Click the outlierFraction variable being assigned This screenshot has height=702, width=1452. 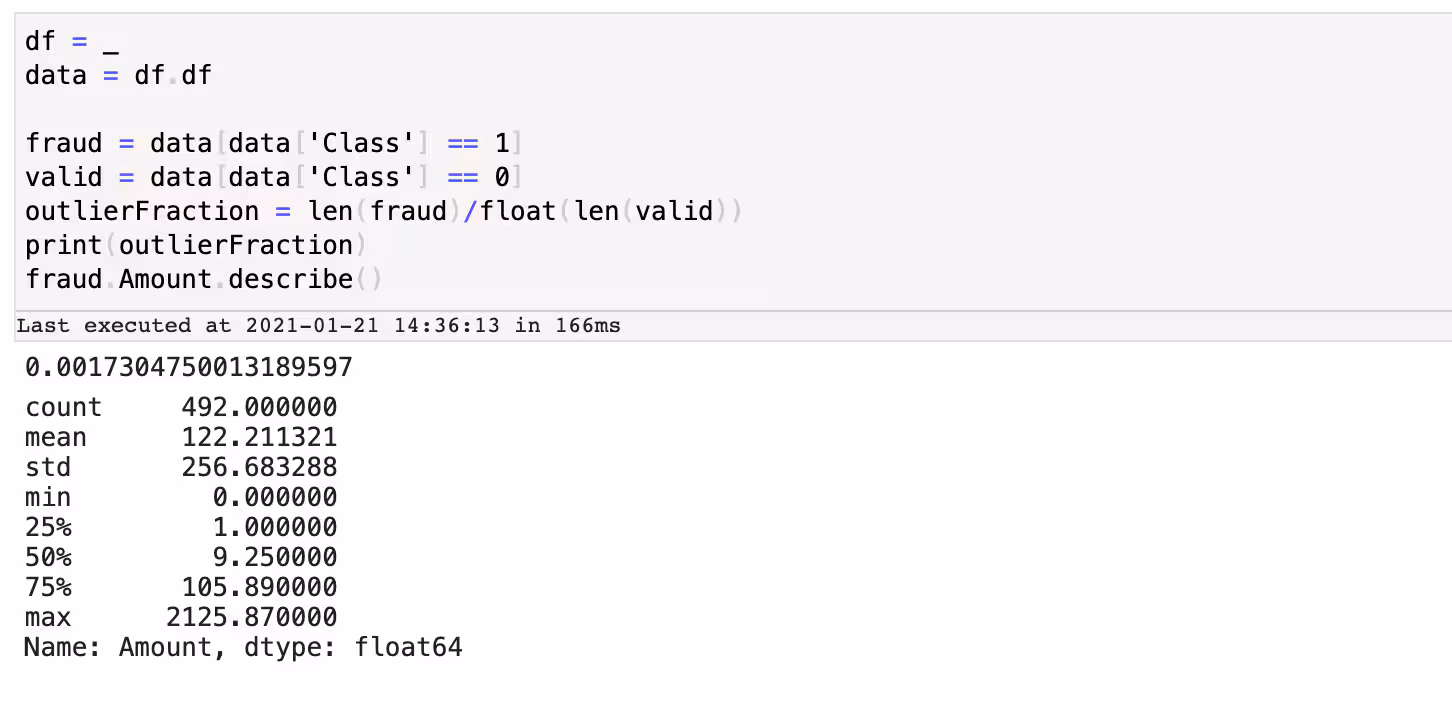click(142, 211)
